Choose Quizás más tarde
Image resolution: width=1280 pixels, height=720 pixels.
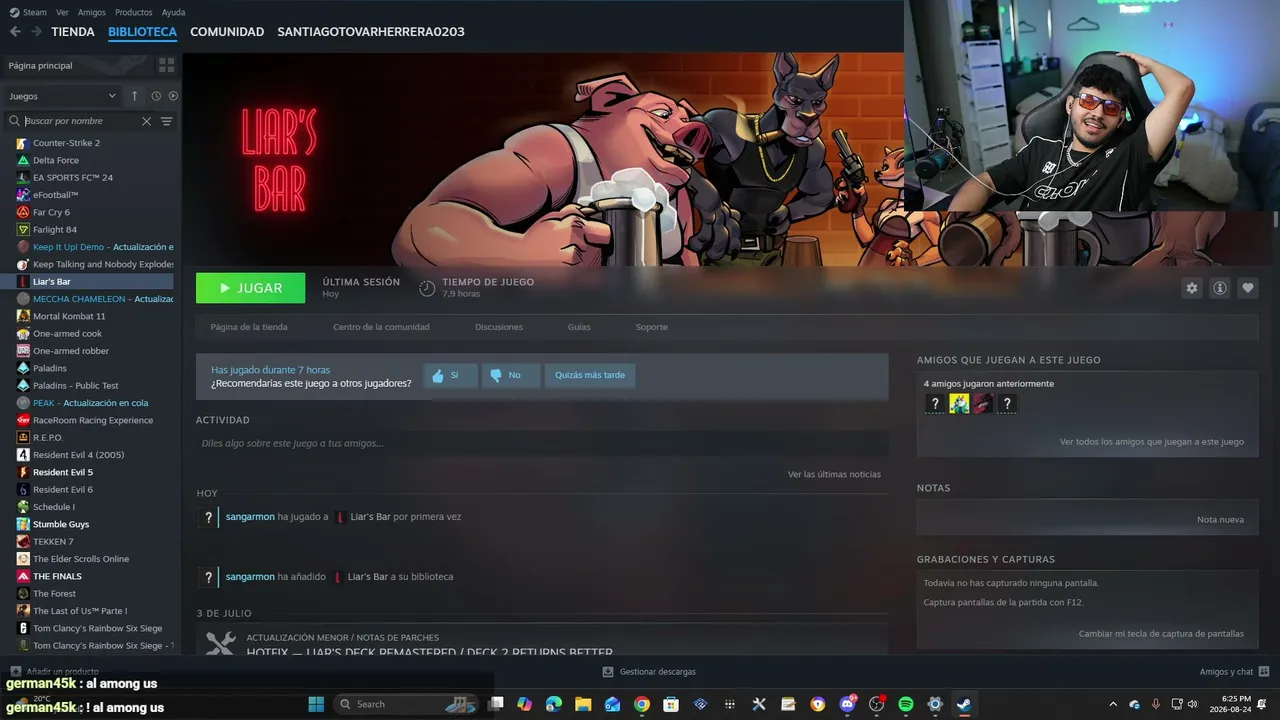pos(590,375)
